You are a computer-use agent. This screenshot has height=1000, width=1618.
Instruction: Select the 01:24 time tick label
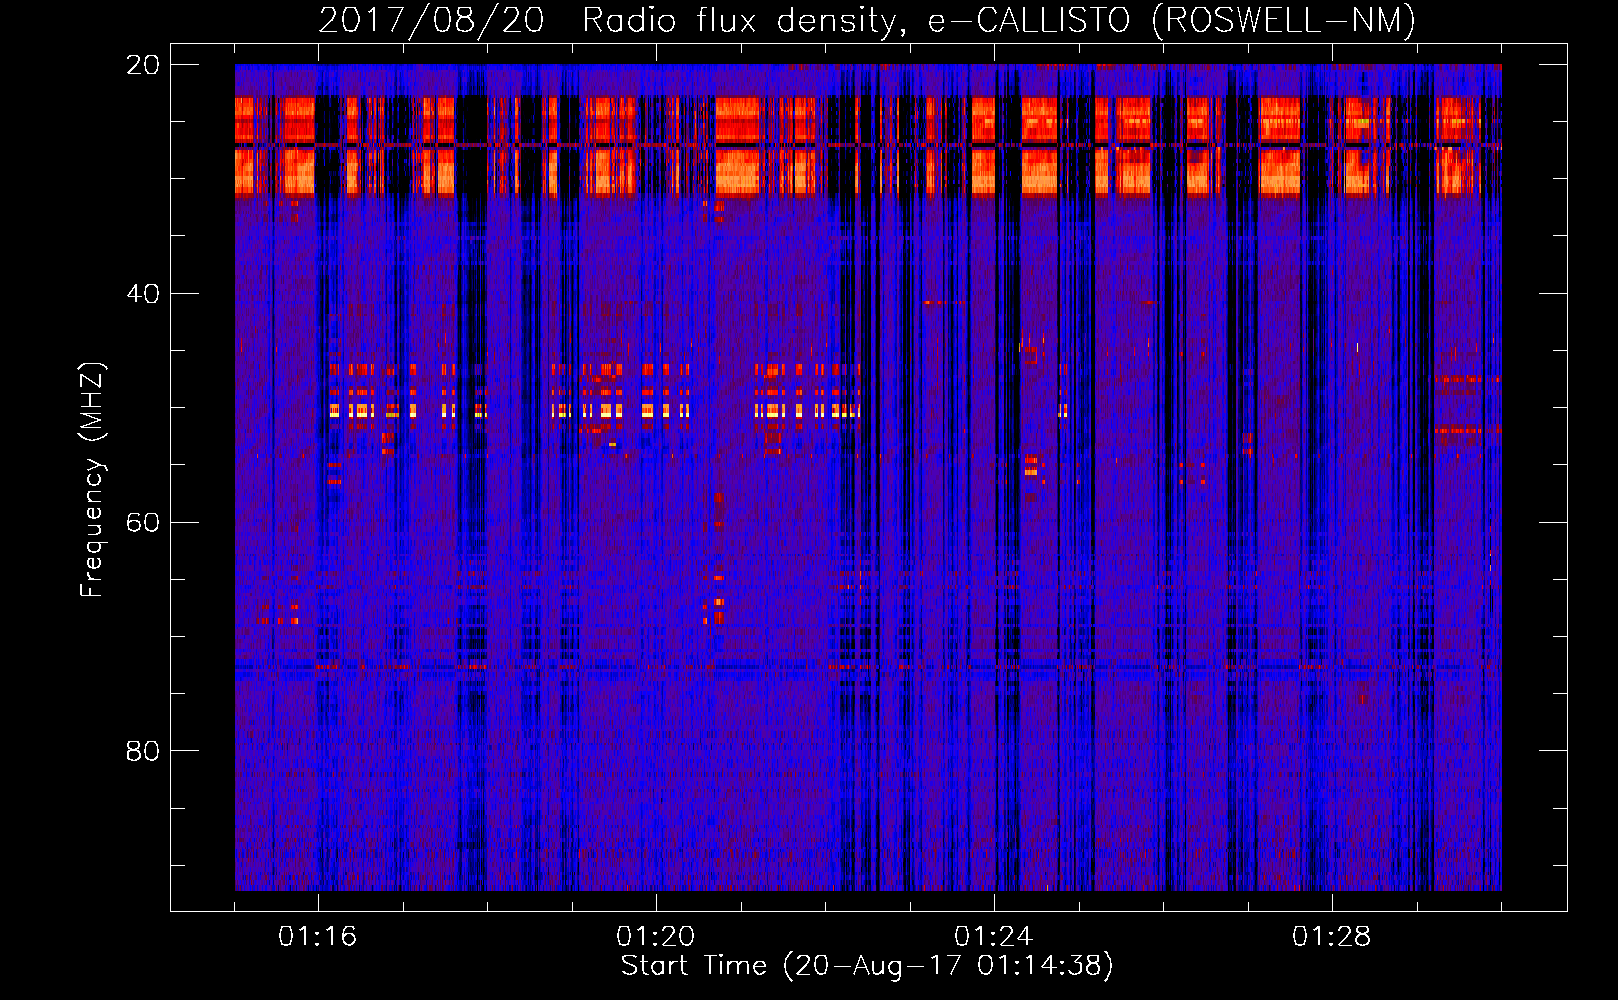pos(994,937)
